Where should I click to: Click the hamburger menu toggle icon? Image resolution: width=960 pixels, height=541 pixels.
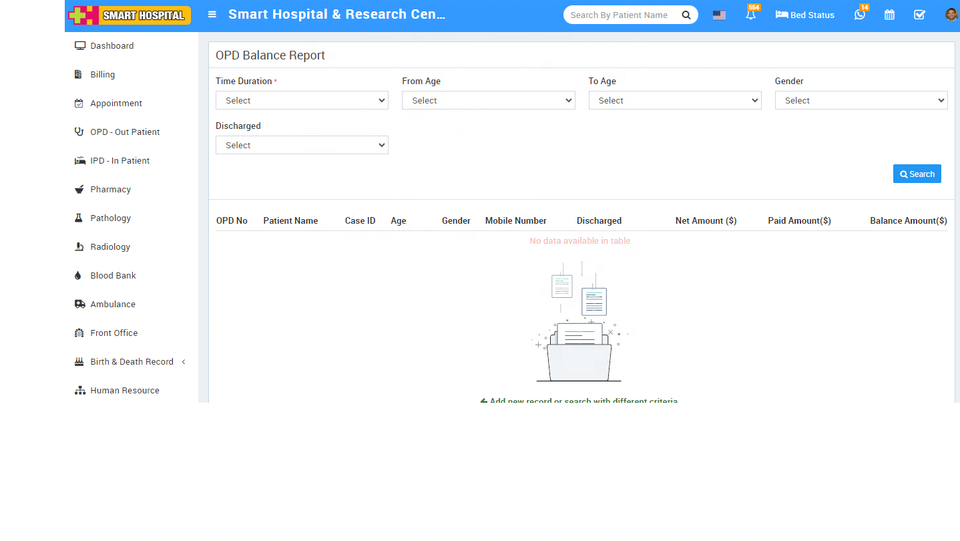212,15
